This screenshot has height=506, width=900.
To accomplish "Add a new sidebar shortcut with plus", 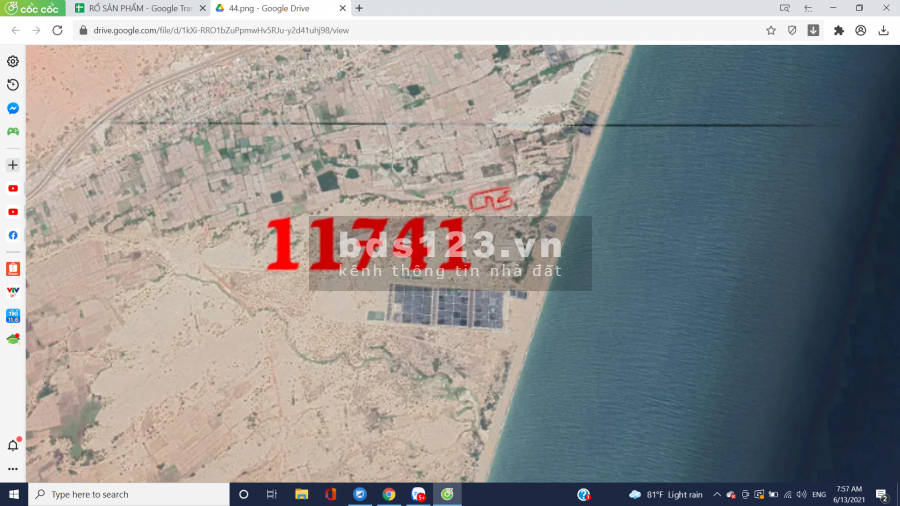I will coord(13,165).
